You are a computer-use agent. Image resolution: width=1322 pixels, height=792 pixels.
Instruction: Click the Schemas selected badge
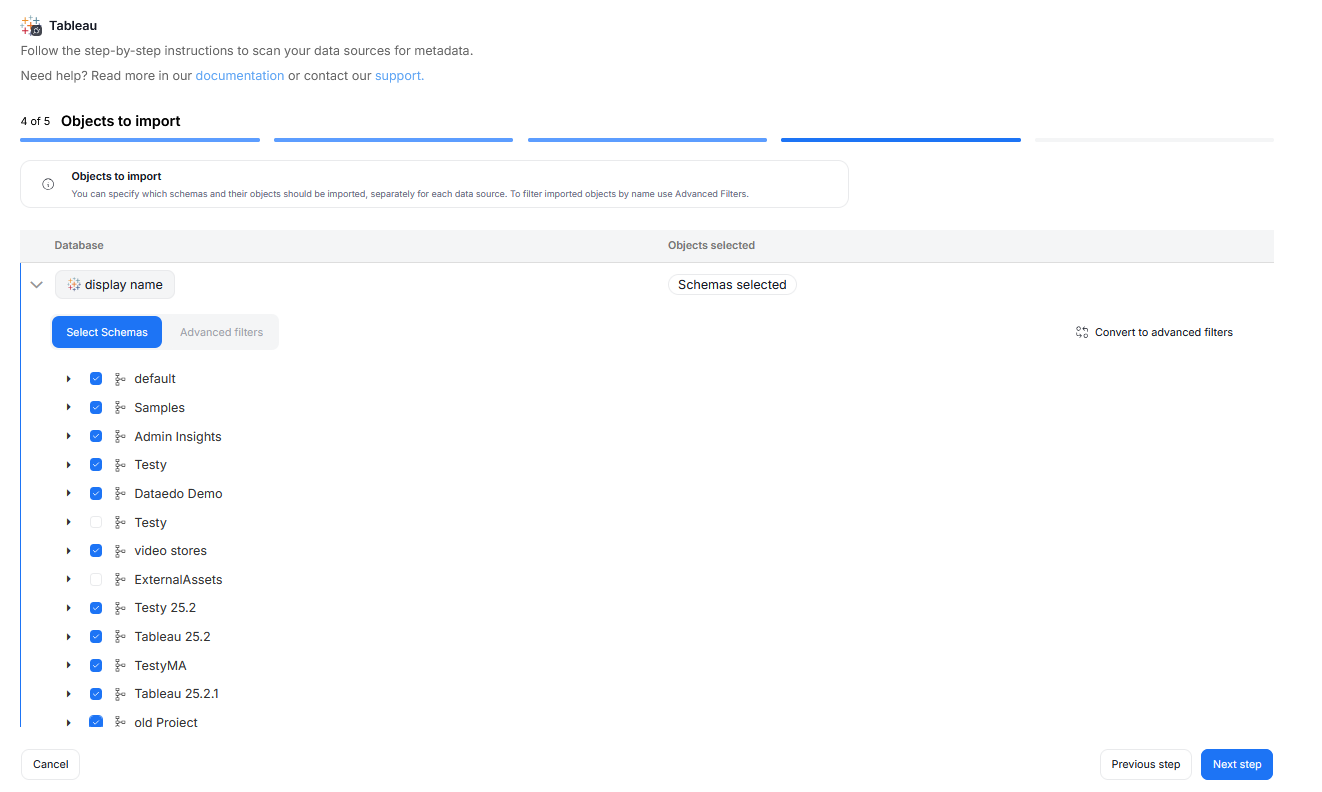pos(732,285)
